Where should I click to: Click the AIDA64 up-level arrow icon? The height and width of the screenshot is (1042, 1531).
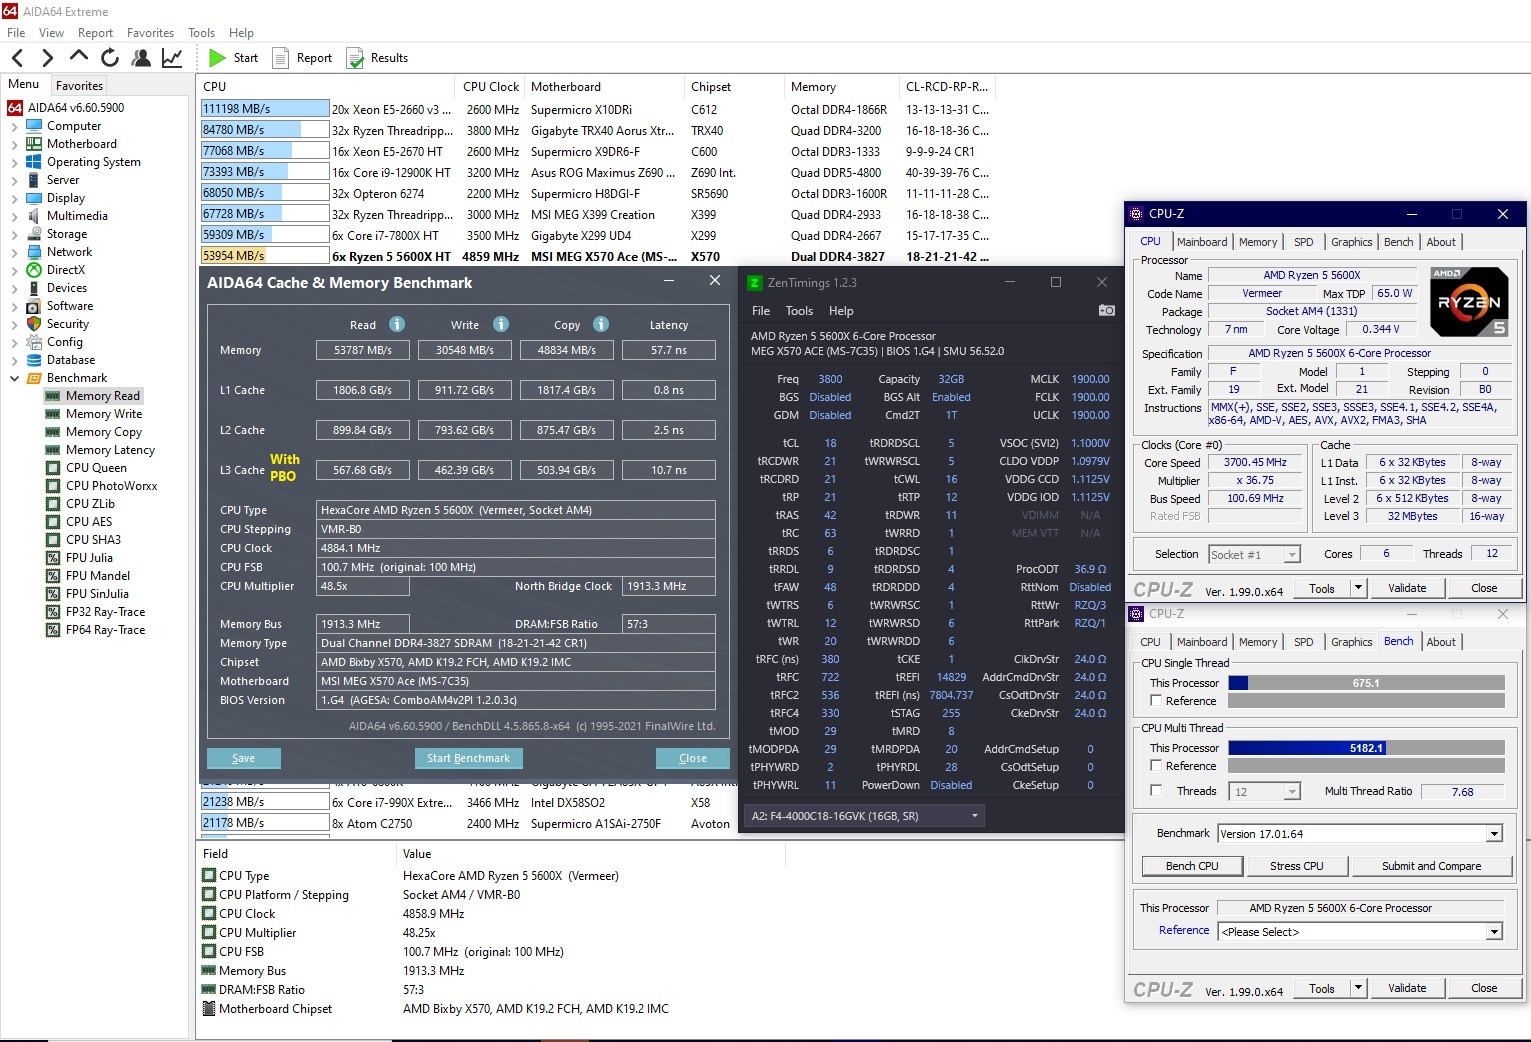pyautogui.click(x=79, y=57)
